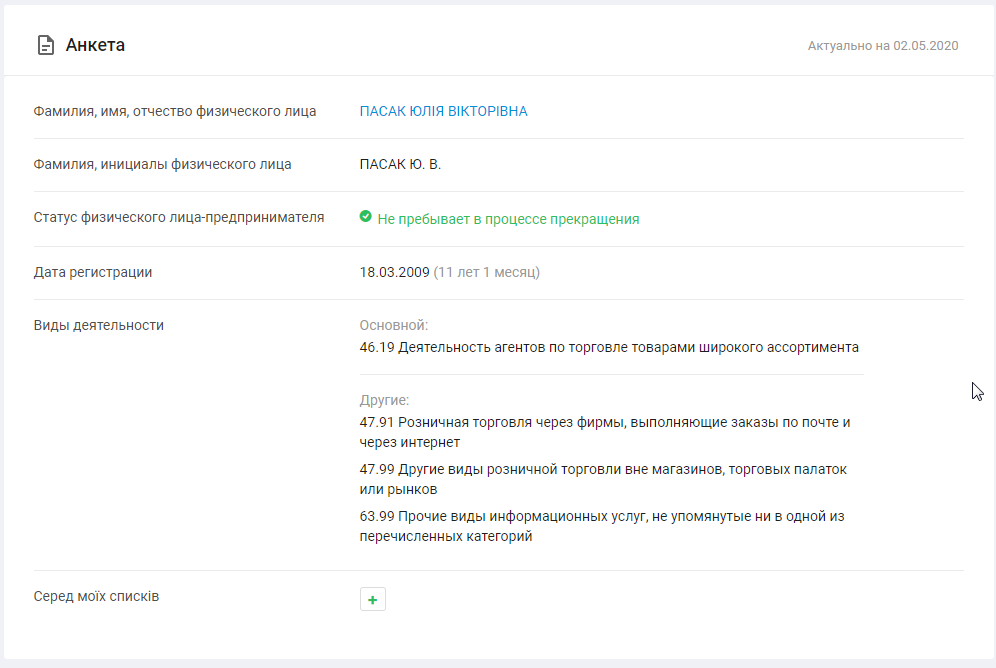The width and height of the screenshot is (996, 668).
Task: Select the 47.91 retail via internet activity
Action: (604, 432)
